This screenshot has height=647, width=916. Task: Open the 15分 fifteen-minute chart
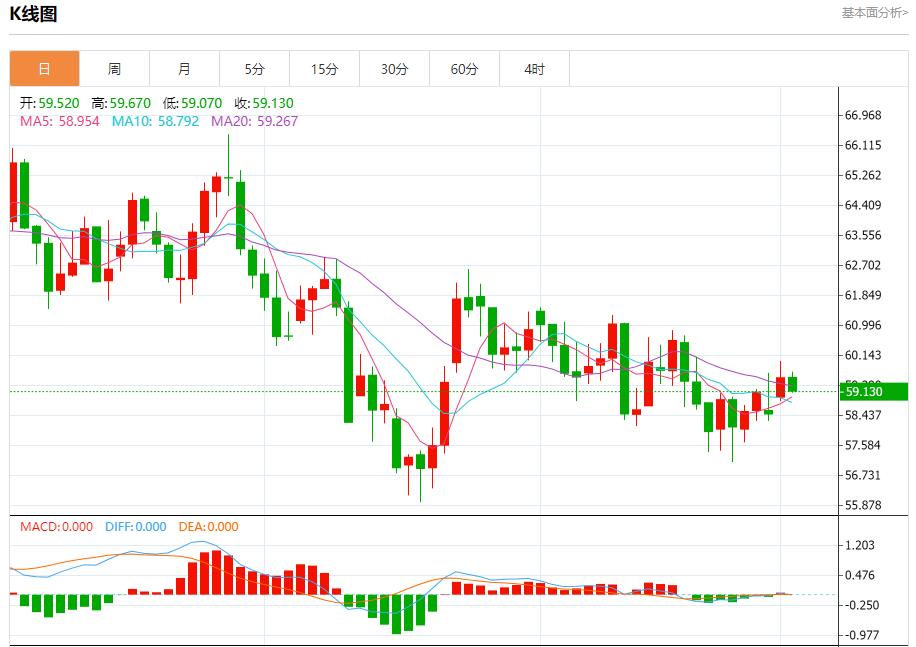pyautogui.click(x=324, y=68)
